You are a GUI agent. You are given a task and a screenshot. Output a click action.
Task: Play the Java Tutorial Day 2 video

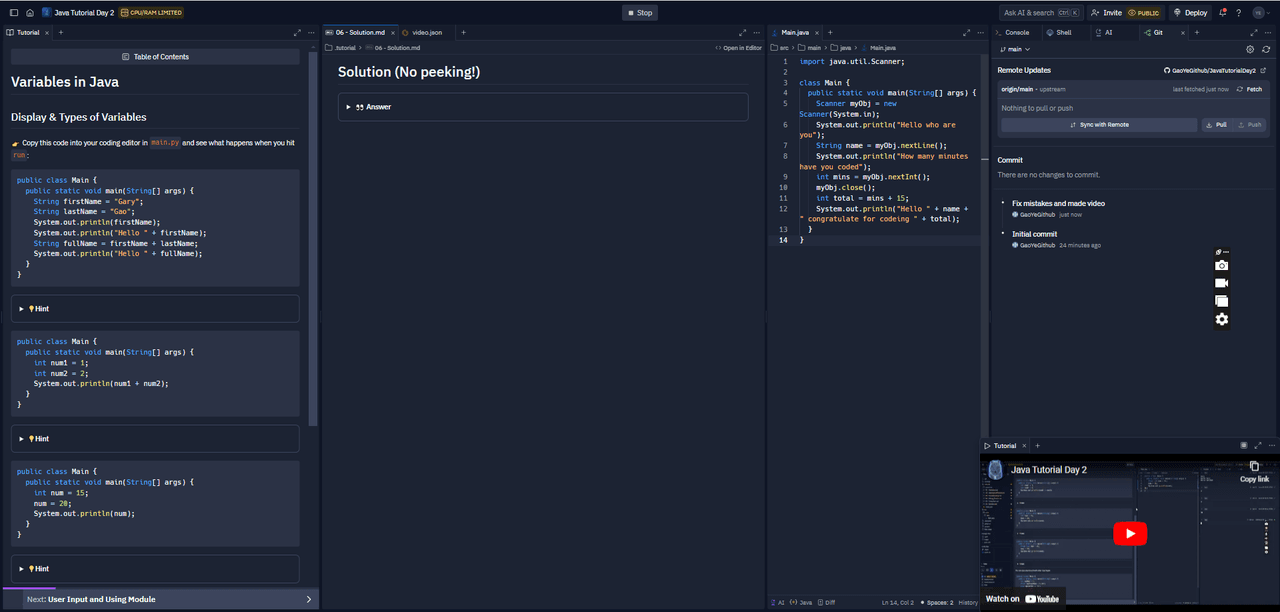pos(1130,534)
